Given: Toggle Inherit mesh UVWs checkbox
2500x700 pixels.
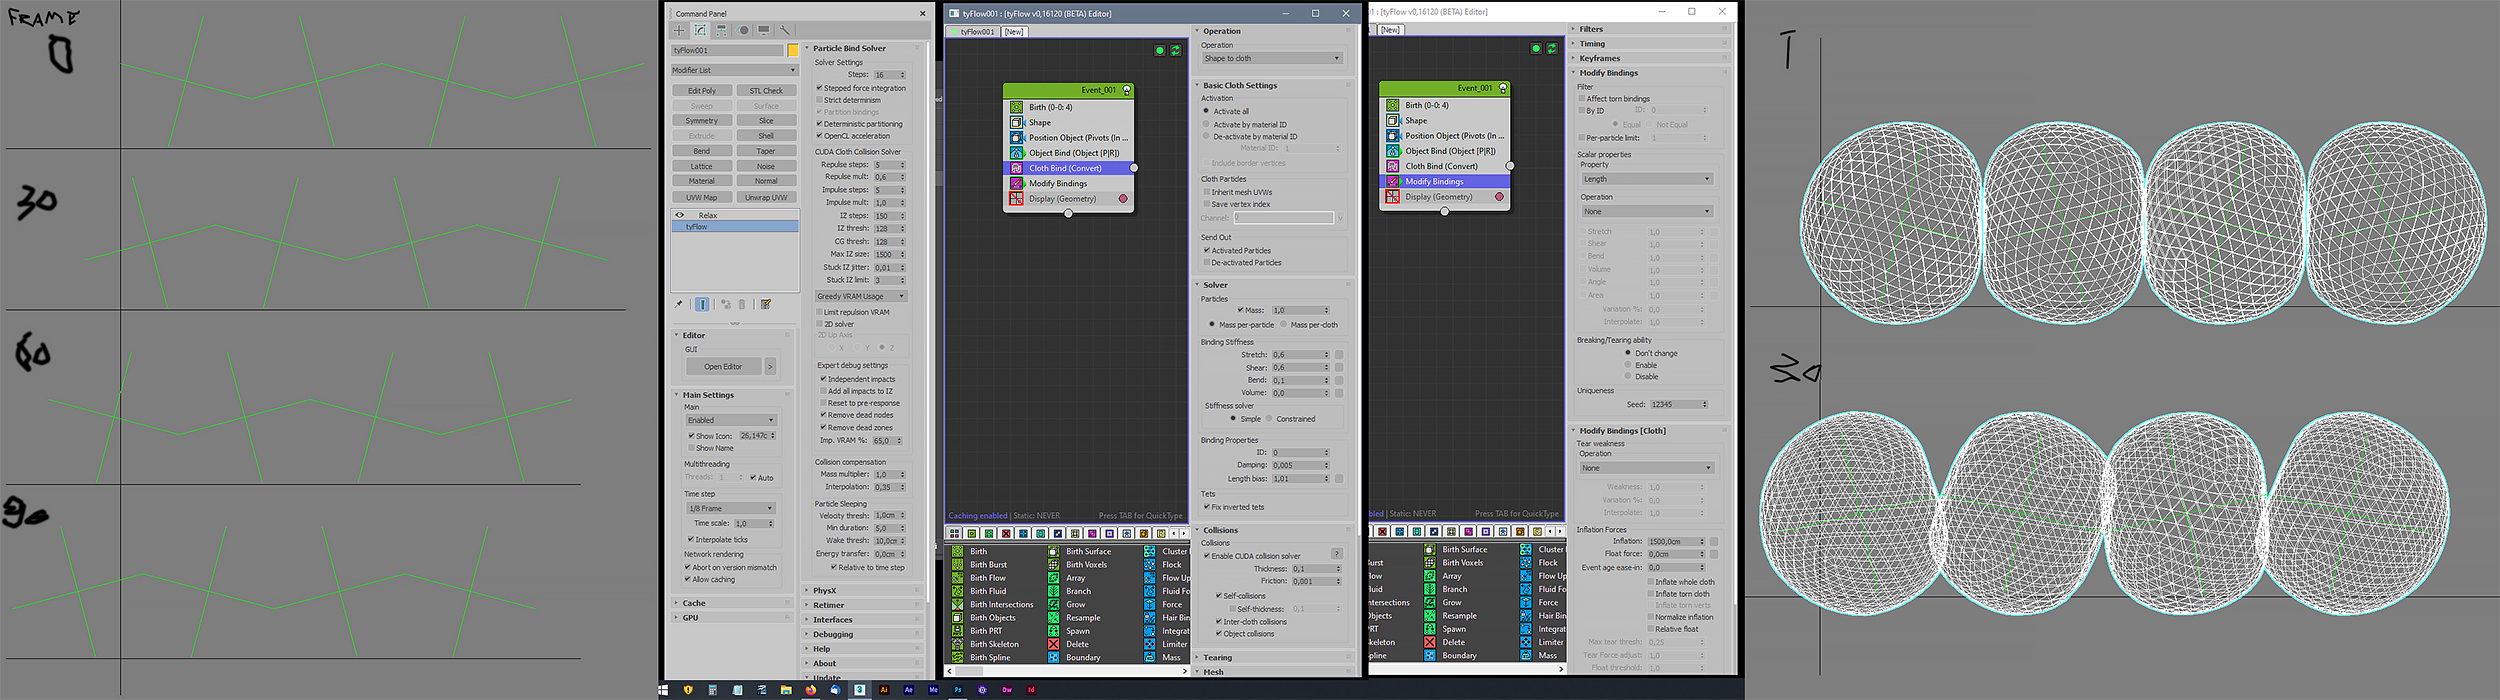Looking at the screenshot, I should (x=1207, y=192).
